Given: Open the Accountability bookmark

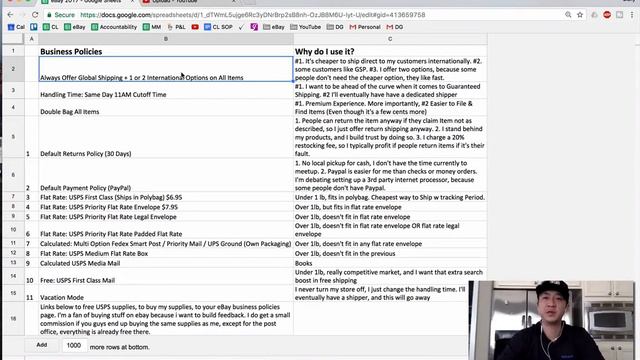Looking at the screenshot, I should click(114, 27).
